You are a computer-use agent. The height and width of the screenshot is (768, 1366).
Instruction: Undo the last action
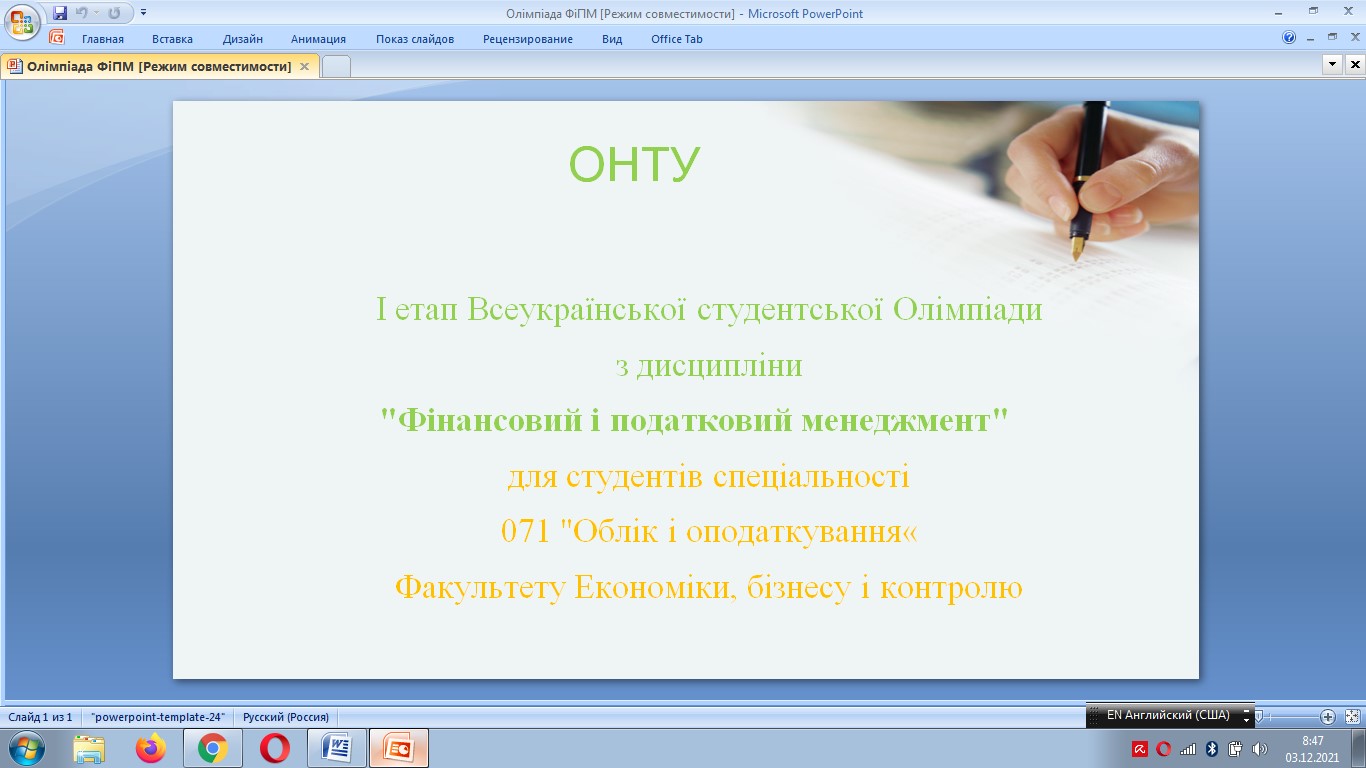(82, 13)
